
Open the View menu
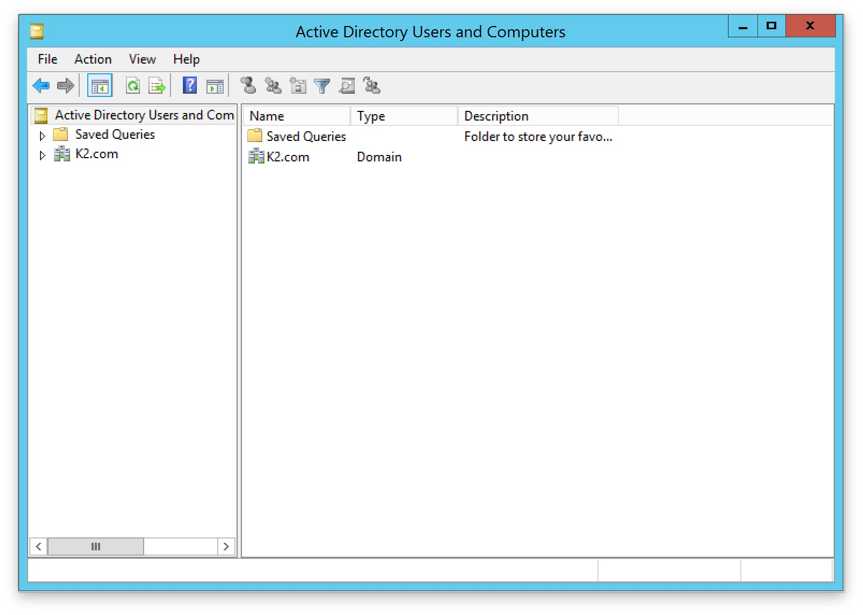click(142, 59)
